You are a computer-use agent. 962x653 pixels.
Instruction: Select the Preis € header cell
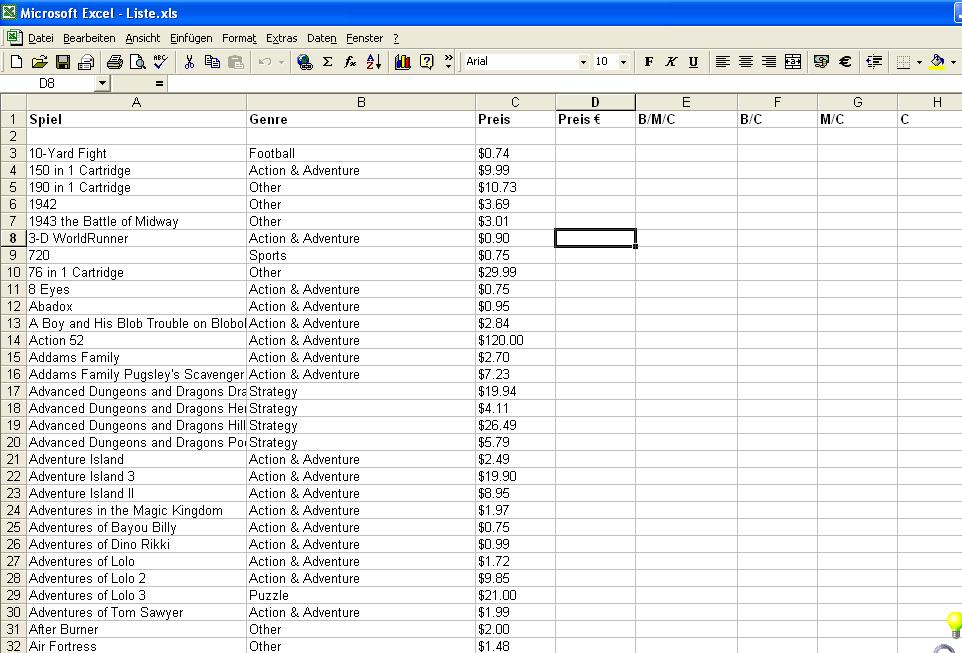(x=595, y=119)
